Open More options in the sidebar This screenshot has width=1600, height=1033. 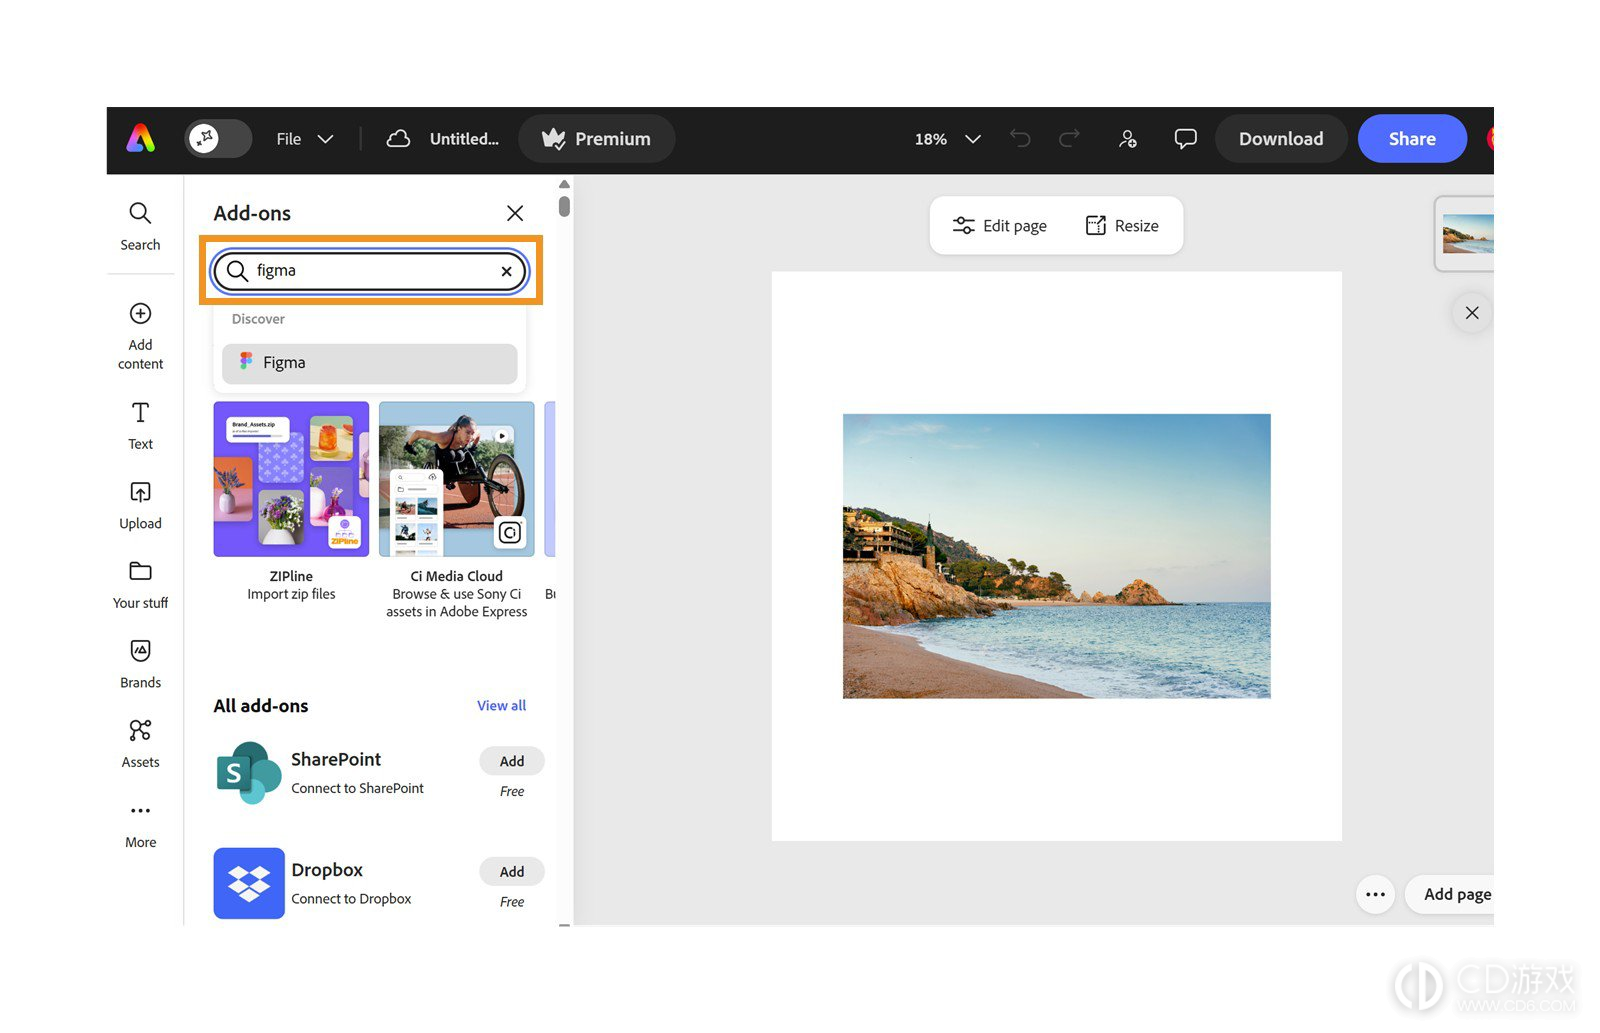[140, 825]
